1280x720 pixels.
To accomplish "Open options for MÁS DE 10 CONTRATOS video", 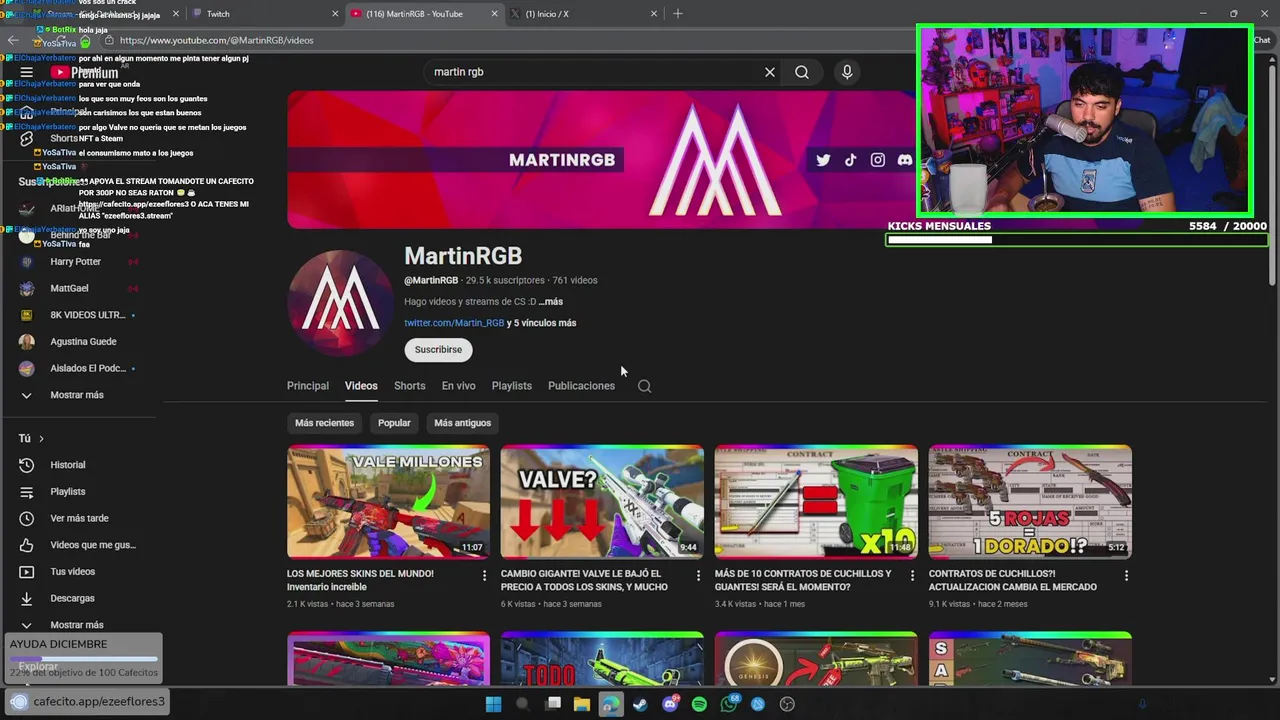I will click(912, 576).
